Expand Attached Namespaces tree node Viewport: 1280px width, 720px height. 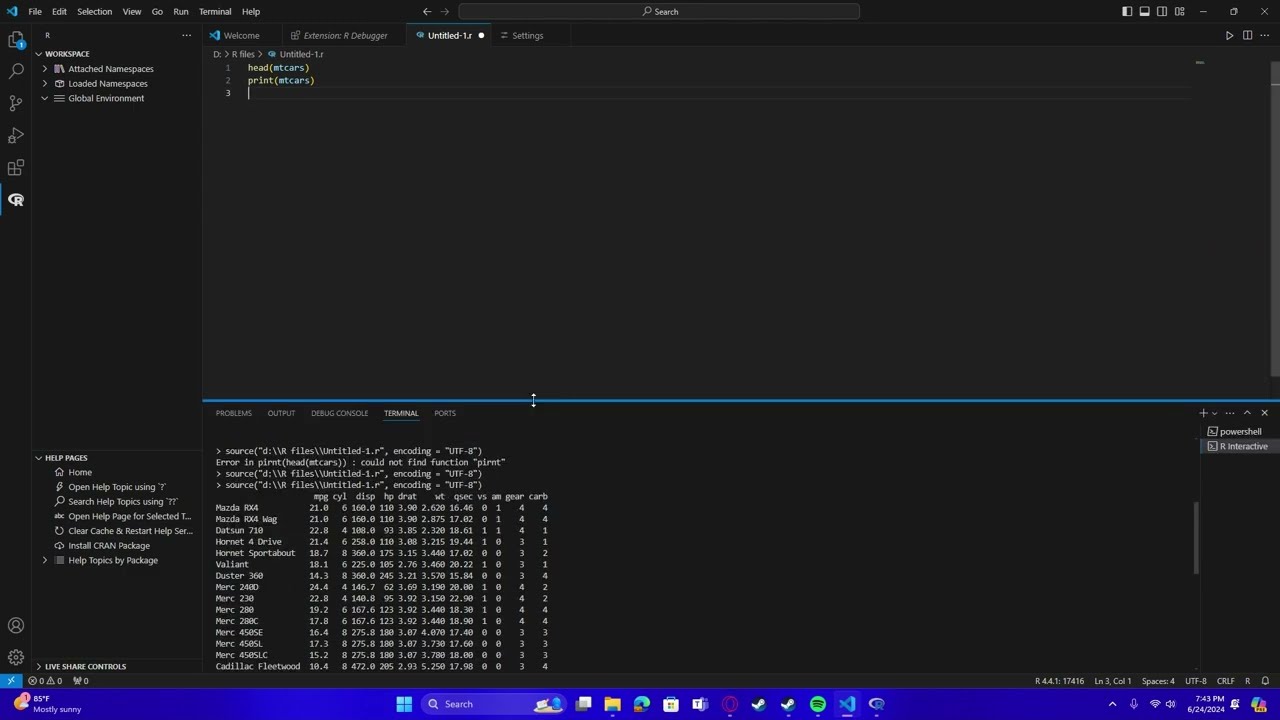(45, 69)
